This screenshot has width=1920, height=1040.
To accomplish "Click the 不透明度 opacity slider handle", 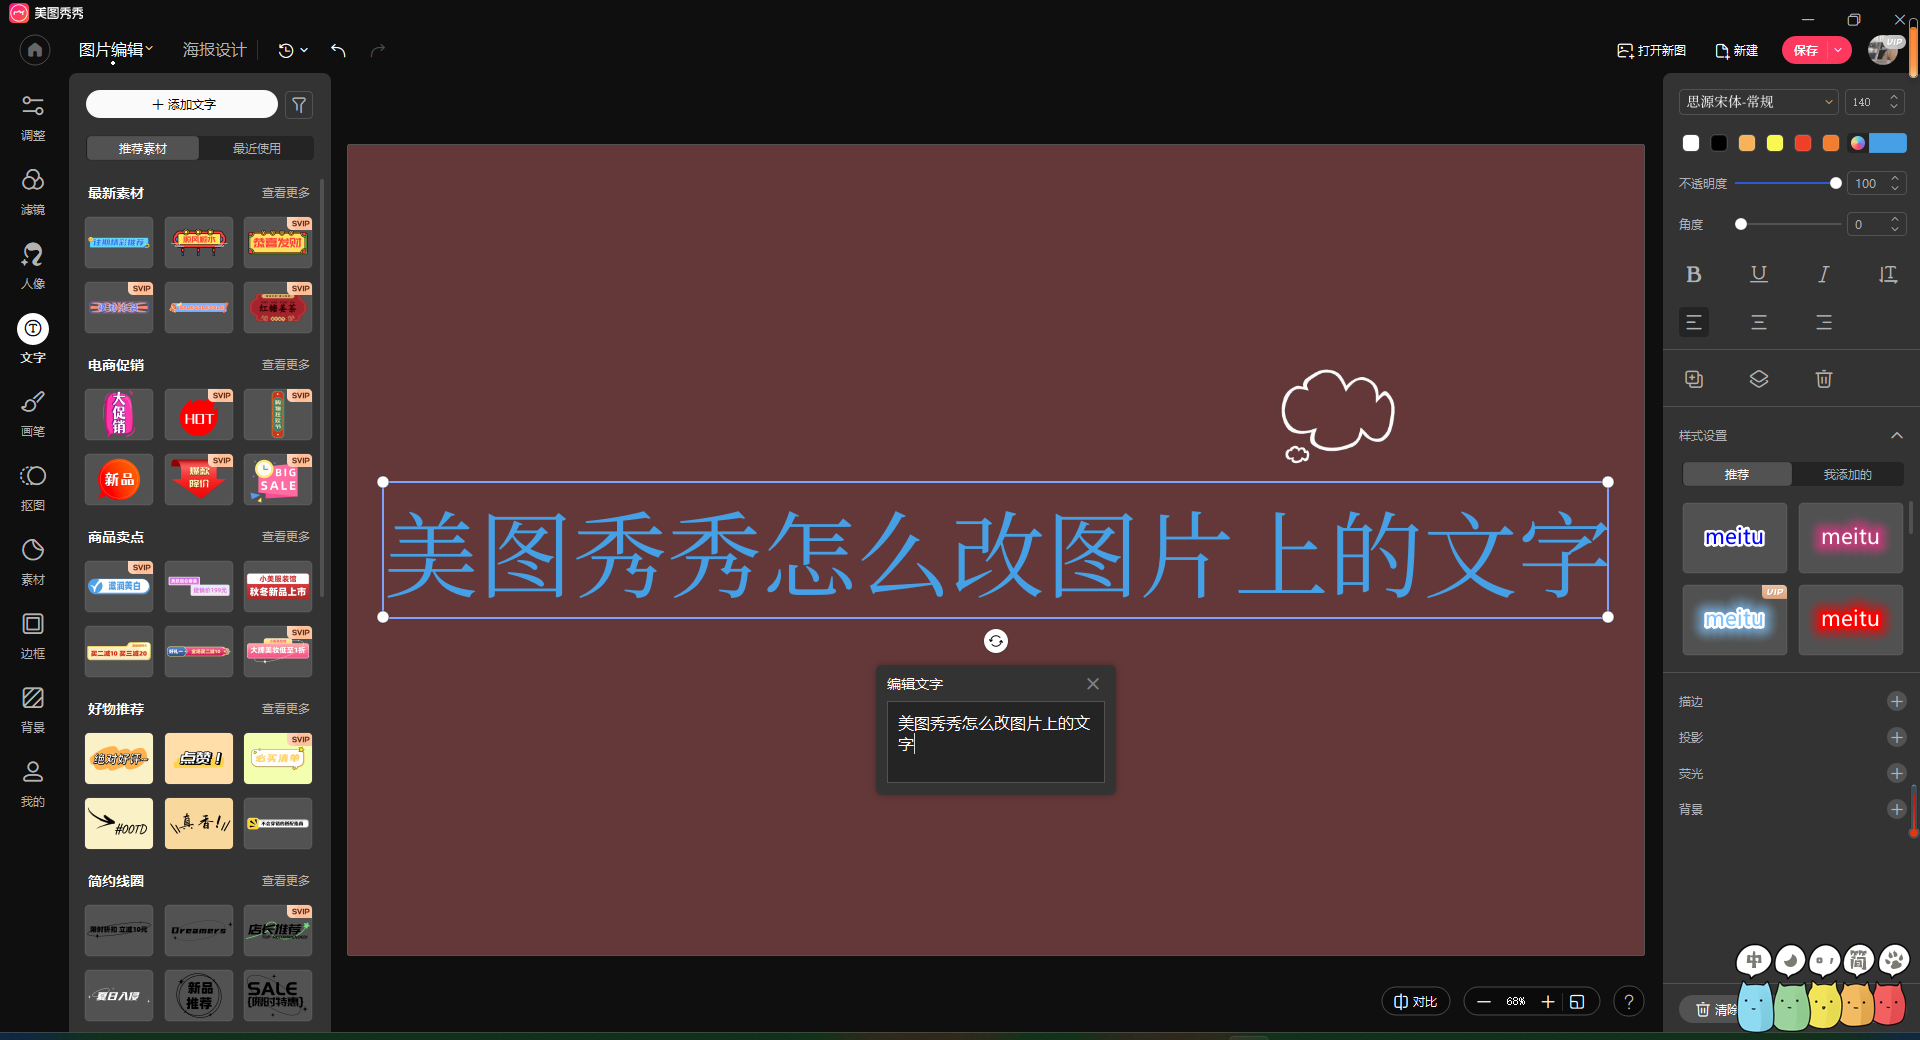I will [1835, 183].
